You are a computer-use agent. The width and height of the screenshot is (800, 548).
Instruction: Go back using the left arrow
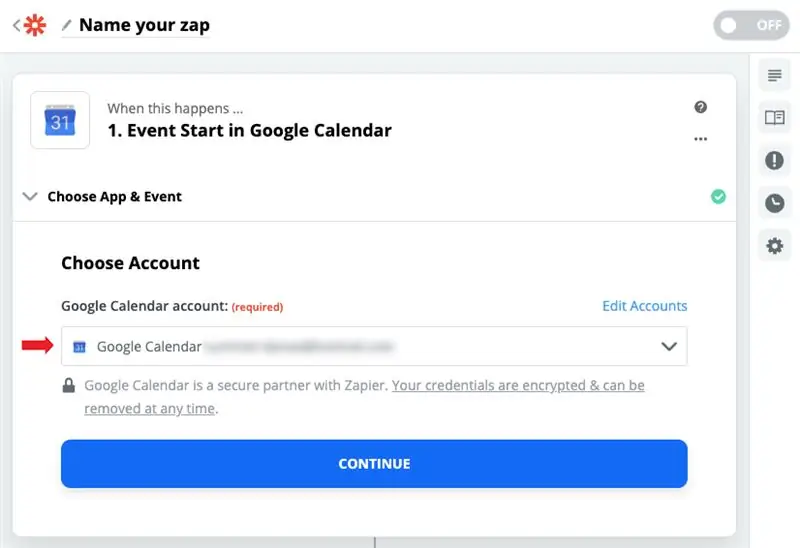tap(16, 25)
